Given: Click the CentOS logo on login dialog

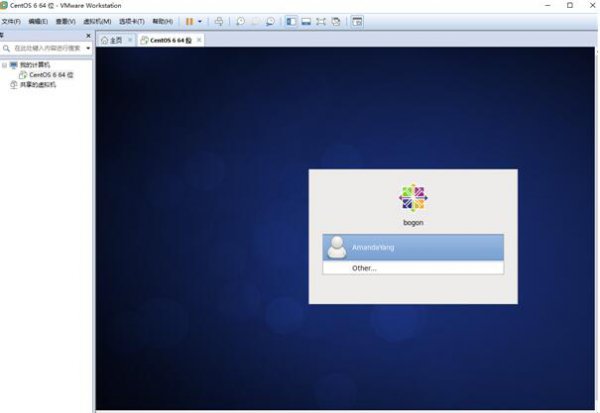Looking at the screenshot, I should [x=413, y=198].
